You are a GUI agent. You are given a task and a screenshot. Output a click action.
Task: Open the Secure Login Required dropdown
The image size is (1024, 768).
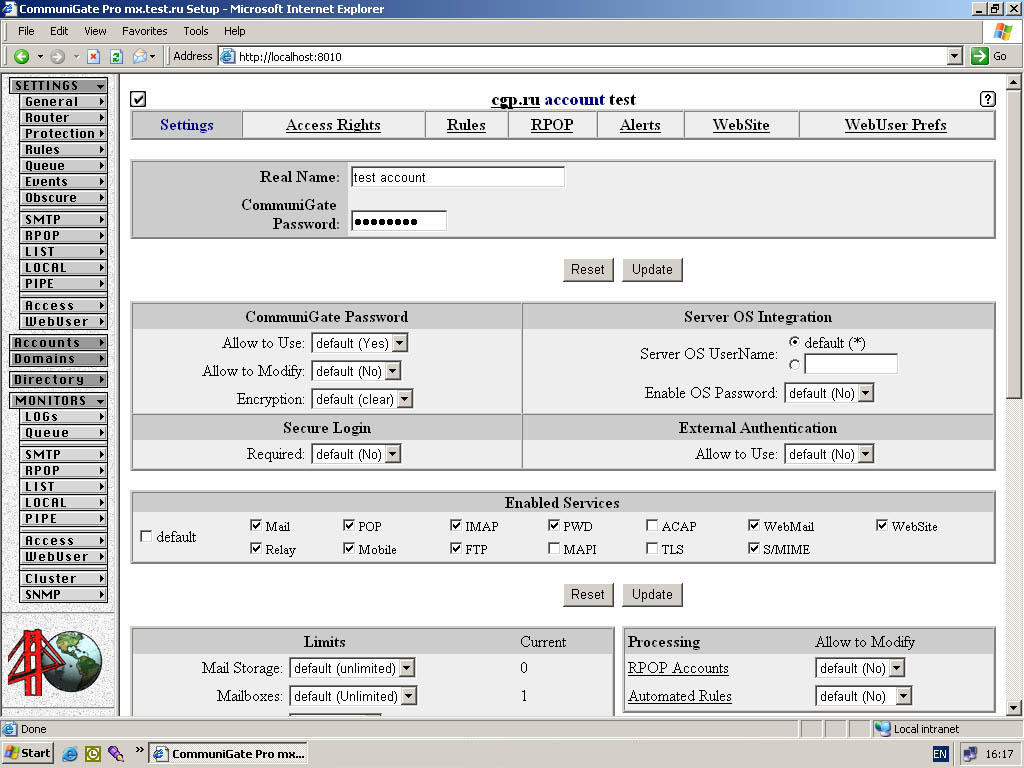[356, 454]
